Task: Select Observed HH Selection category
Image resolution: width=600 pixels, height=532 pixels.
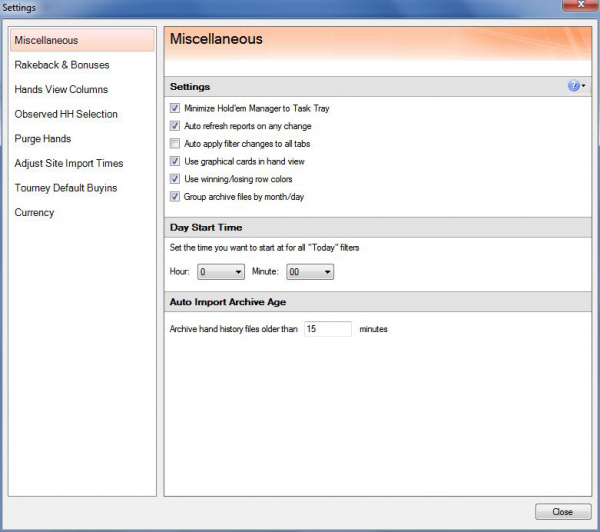Action: click(66, 114)
